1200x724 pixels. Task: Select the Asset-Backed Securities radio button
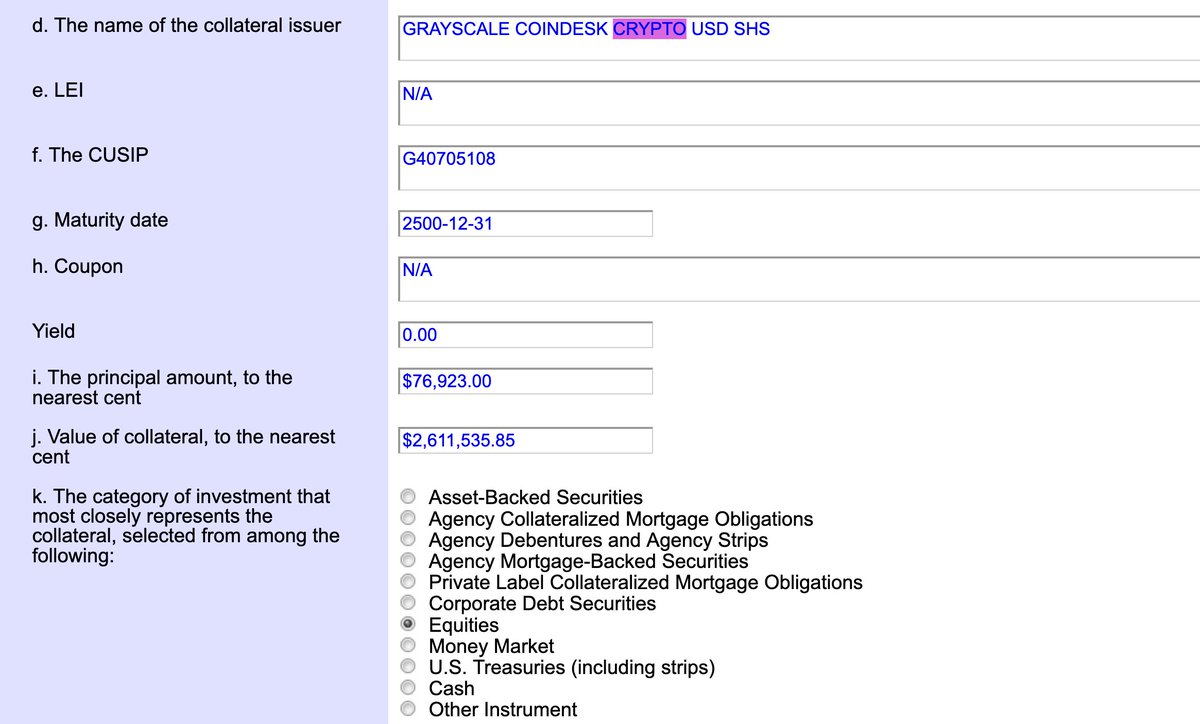pos(408,497)
